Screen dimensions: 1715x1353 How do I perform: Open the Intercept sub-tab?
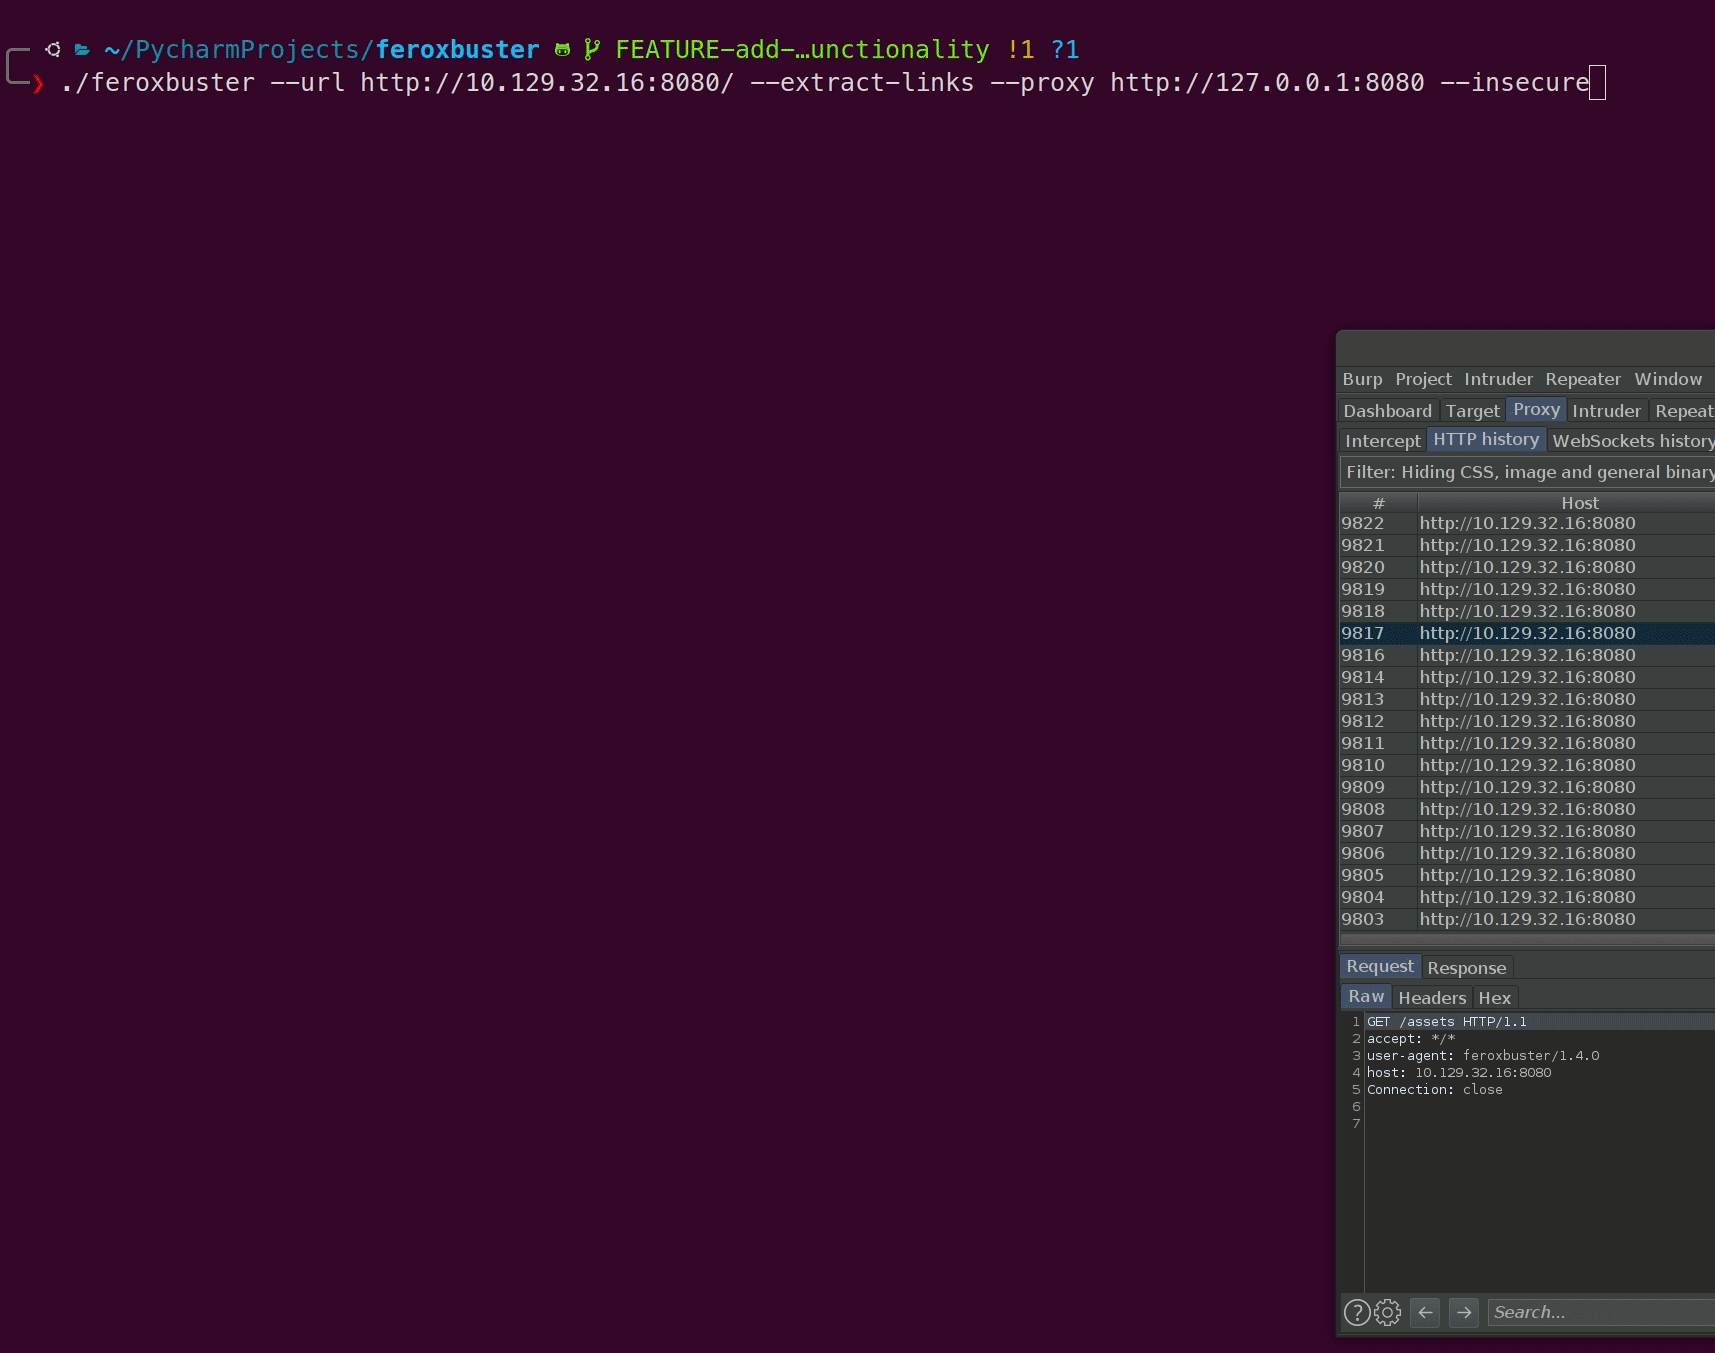(1382, 441)
